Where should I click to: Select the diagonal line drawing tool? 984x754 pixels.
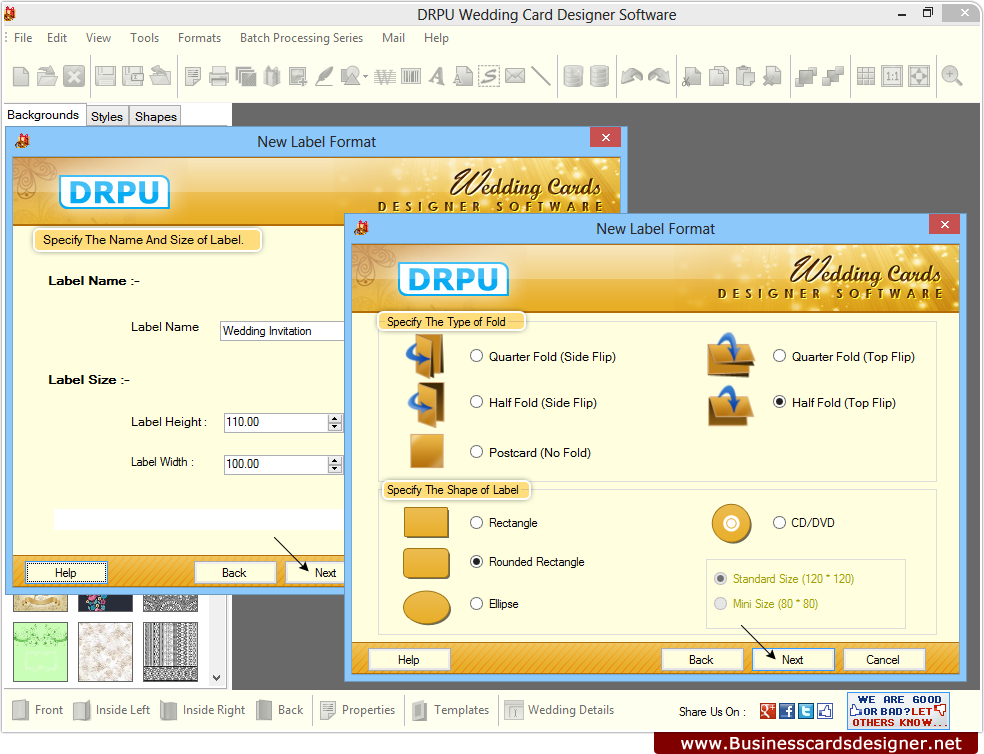point(540,77)
